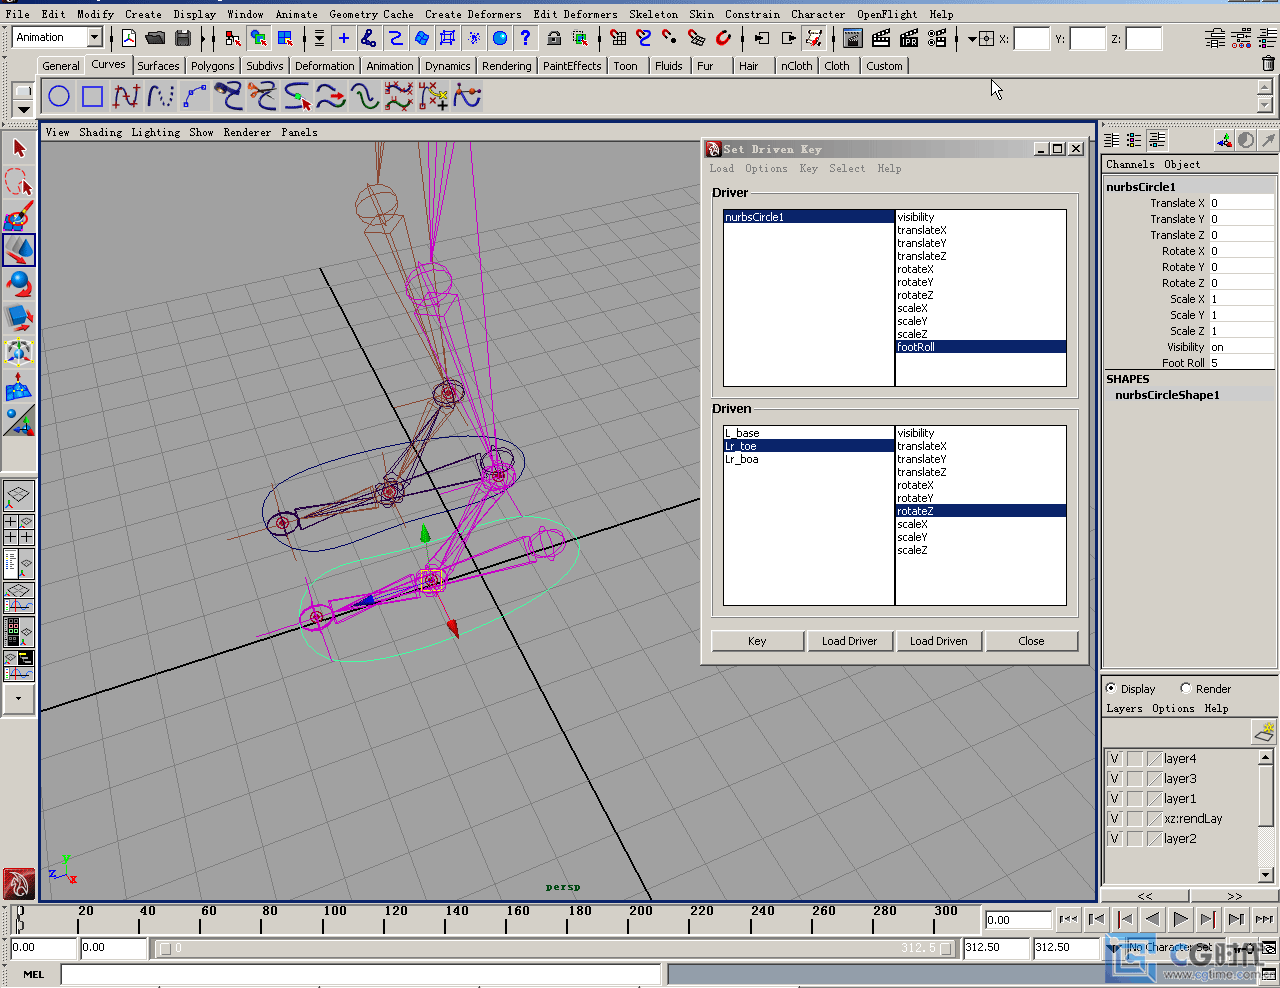Image resolution: width=1280 pixels, height=988 pixels.
Task: Open render settings icon
Action: pyautogui.click(x=937, y=38)
